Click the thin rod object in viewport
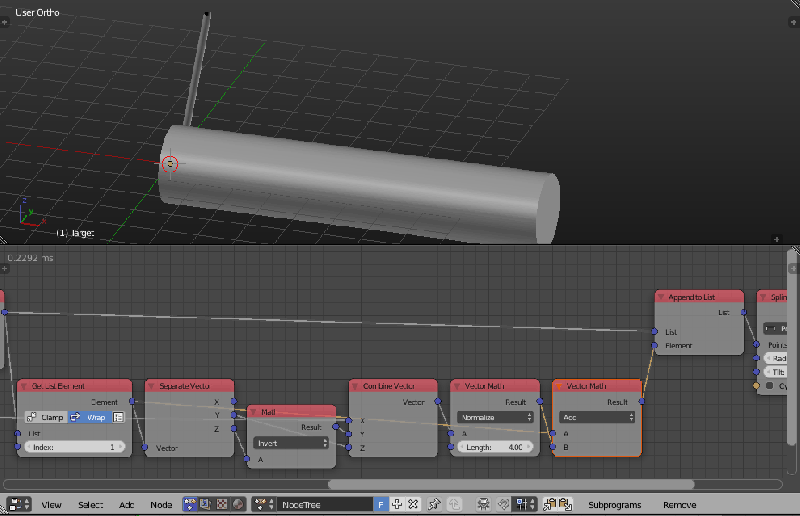The width and height of the screenshot is (800, 516). [197, 69]
